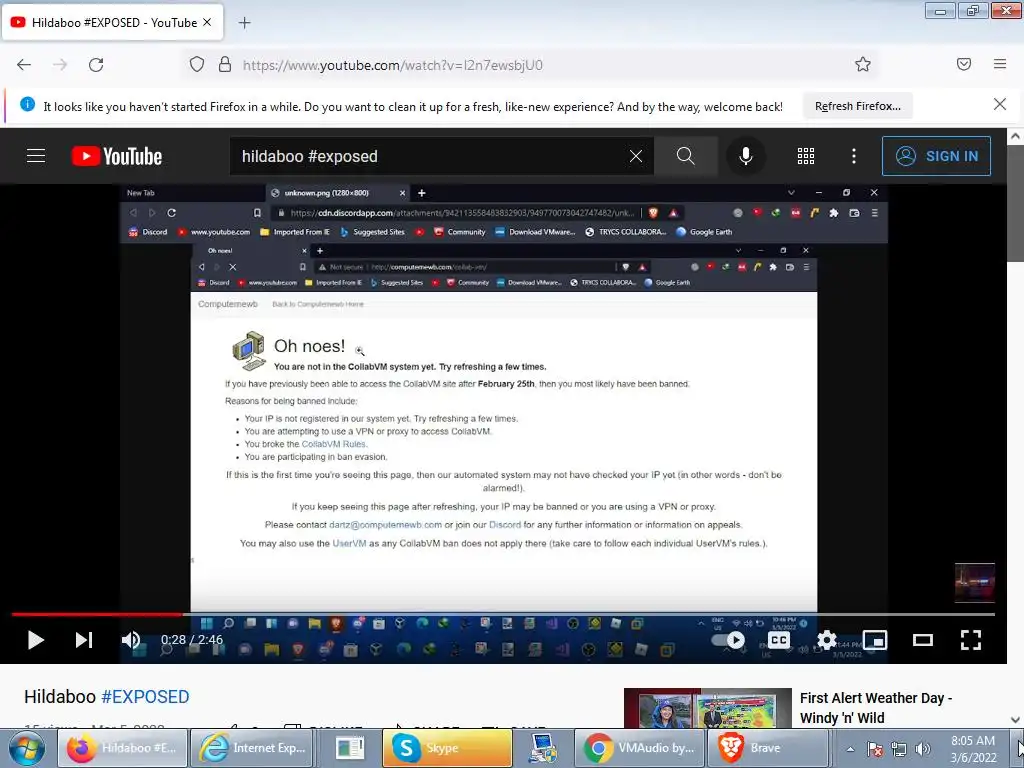Image resolution: width=1024 pixels, height=768 pixels.
Task: Toggle the autoplay switch
Action: [728, 640]
